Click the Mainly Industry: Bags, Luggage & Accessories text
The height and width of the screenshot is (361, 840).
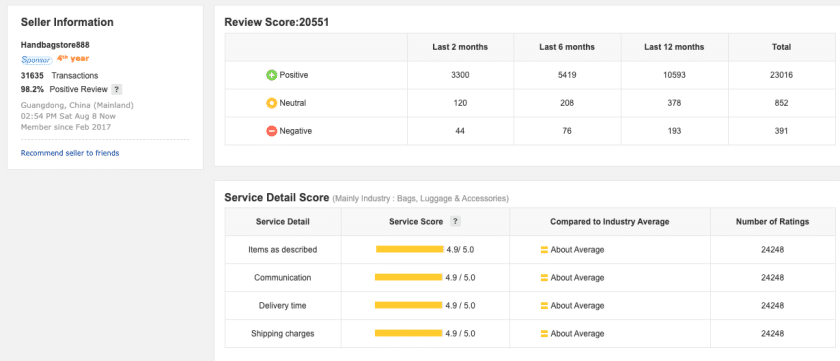coord(421,199)
